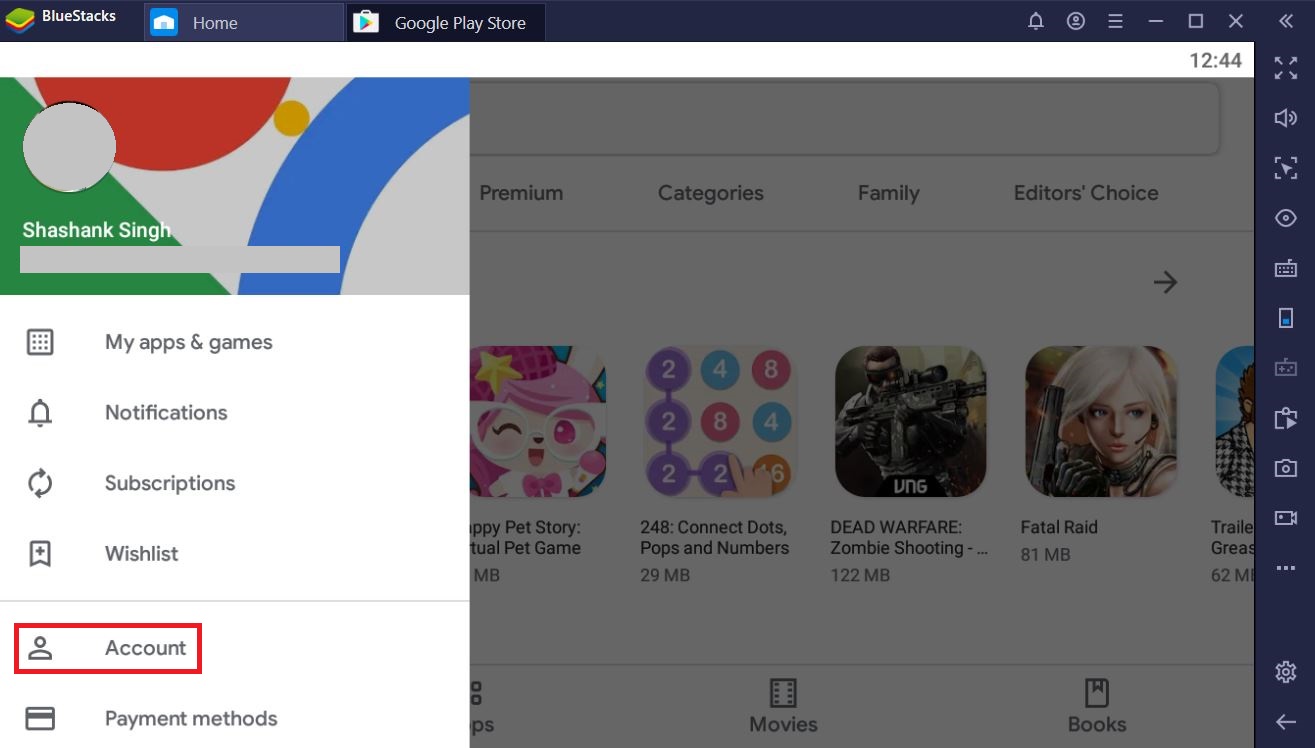The width and height of the screenshot is (1315, 748).
Task: Click the BlueStacks logo
Action: 20,20
